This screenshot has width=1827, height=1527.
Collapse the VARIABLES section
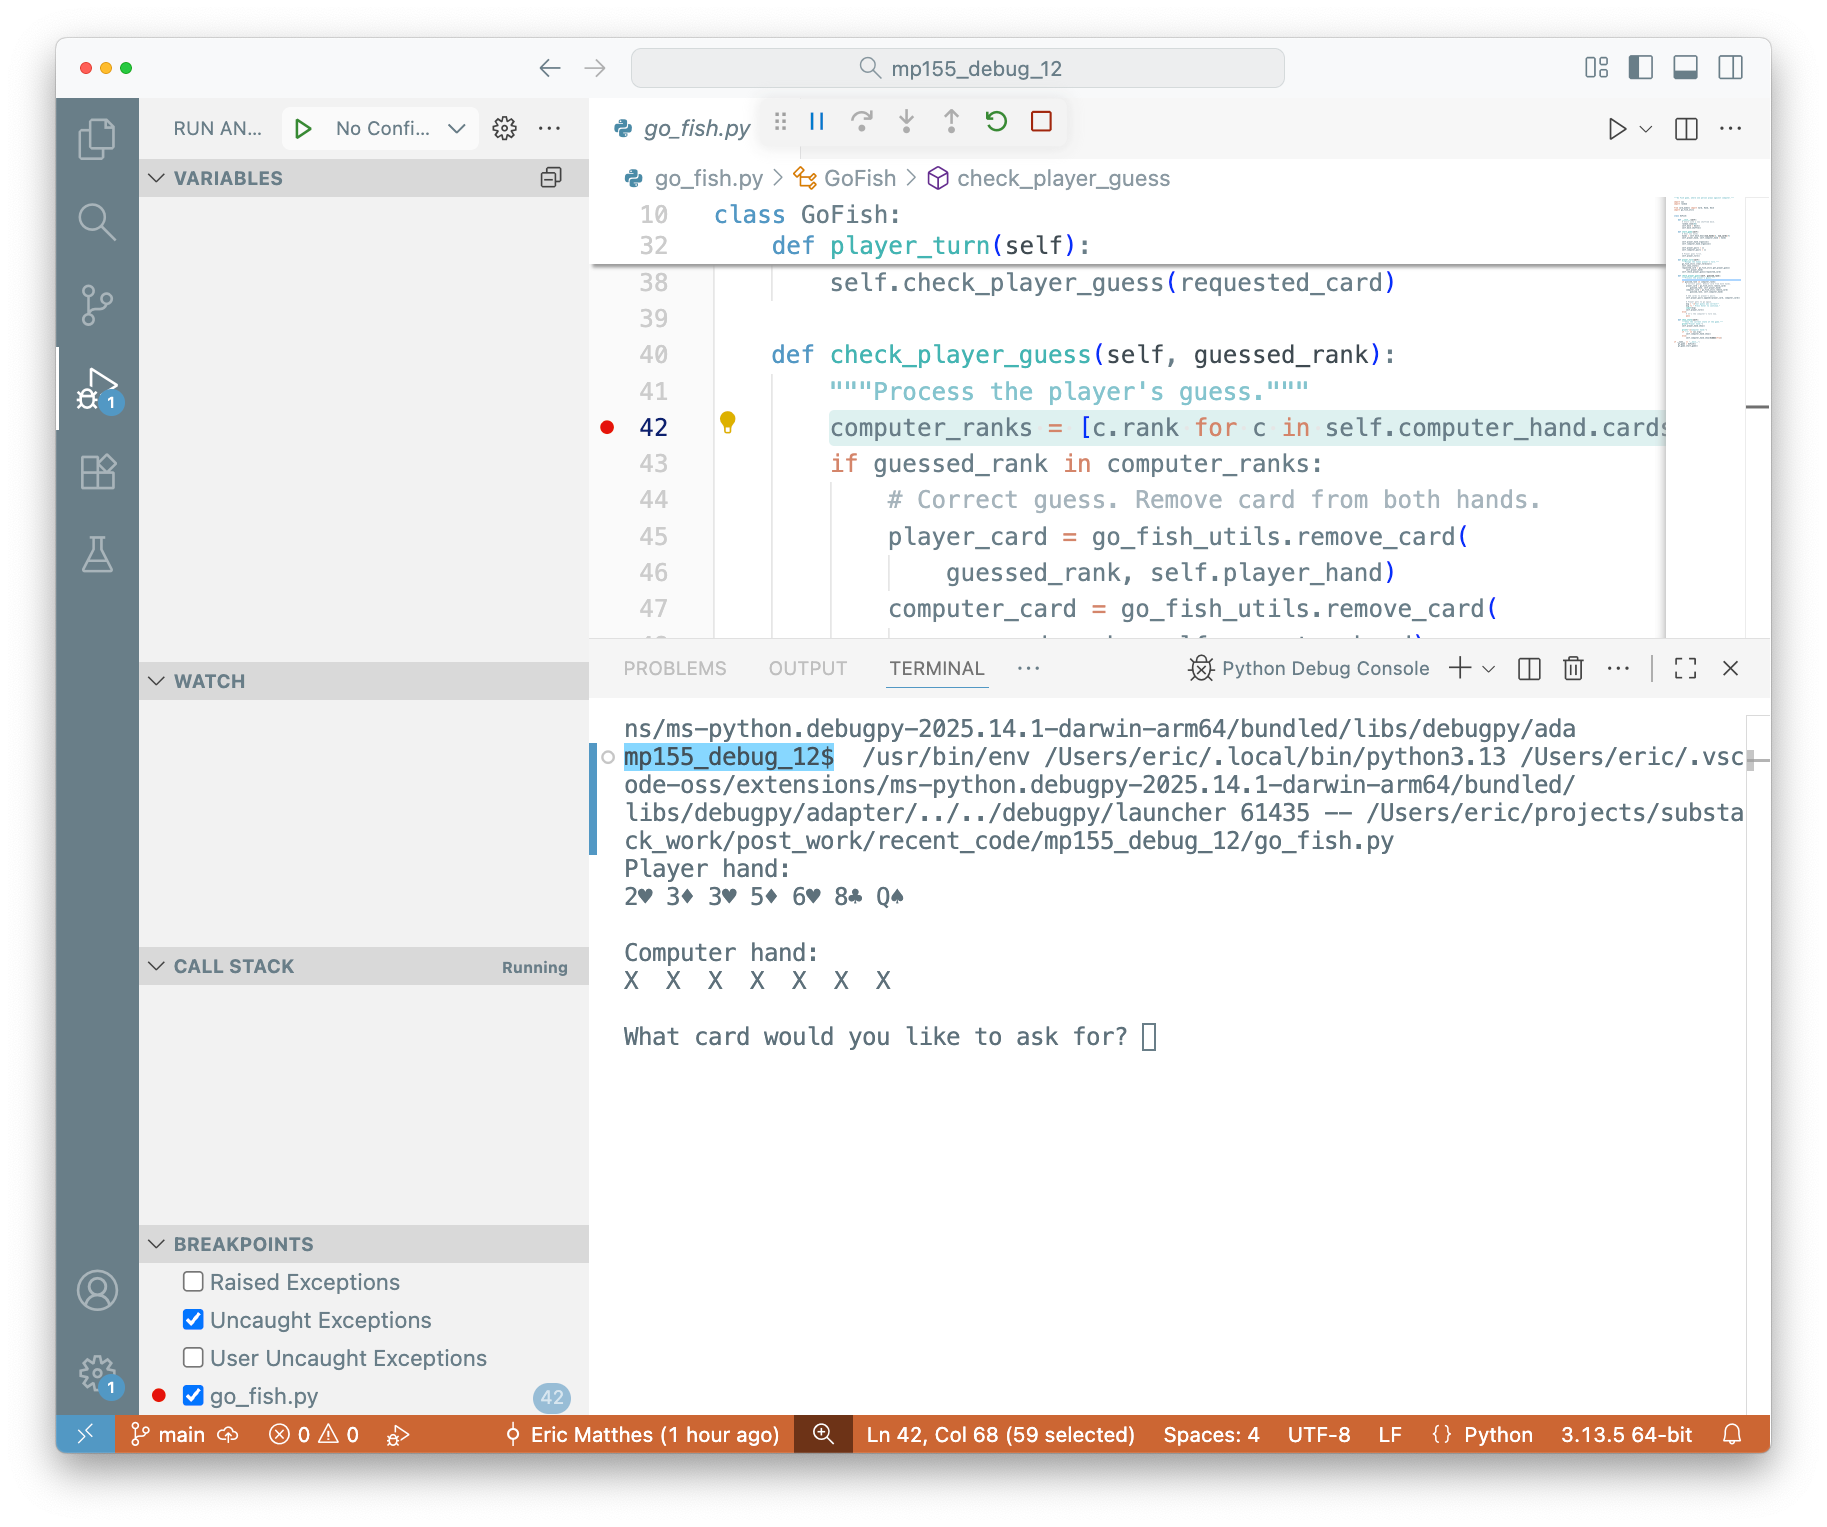(157, 177)
